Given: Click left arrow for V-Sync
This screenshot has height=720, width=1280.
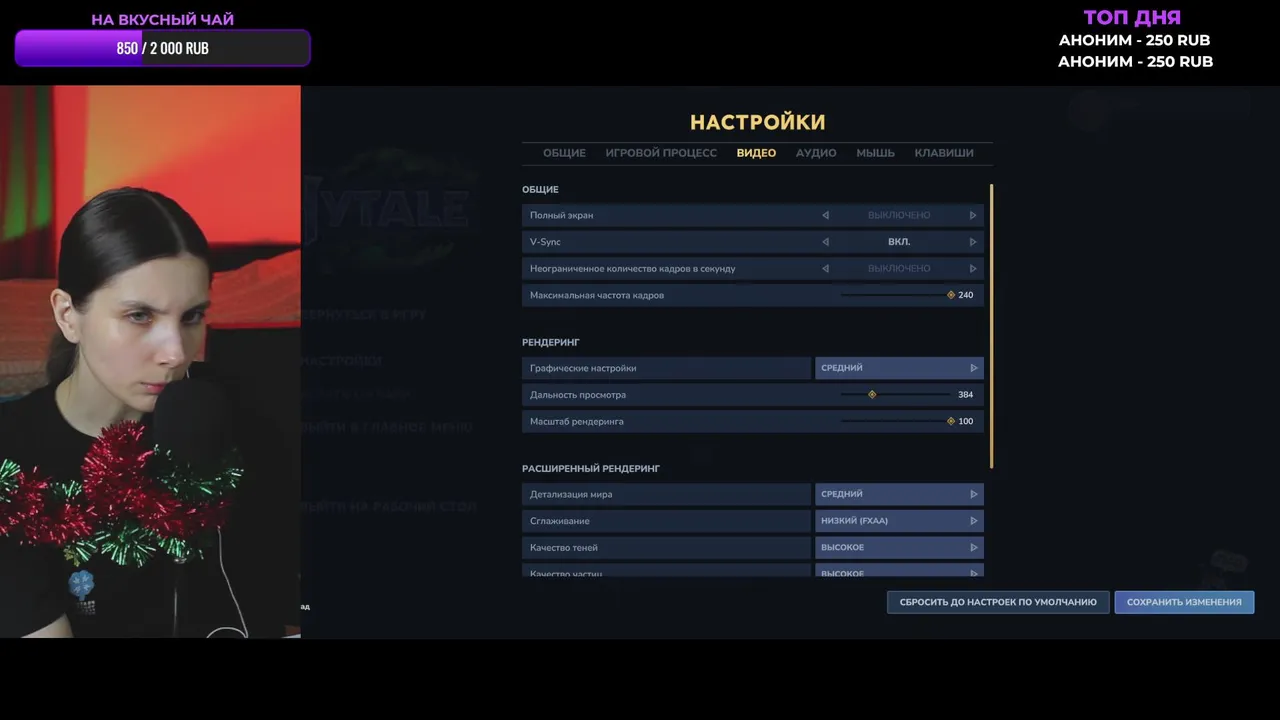Looking at the screenshot, I should 825,242.
